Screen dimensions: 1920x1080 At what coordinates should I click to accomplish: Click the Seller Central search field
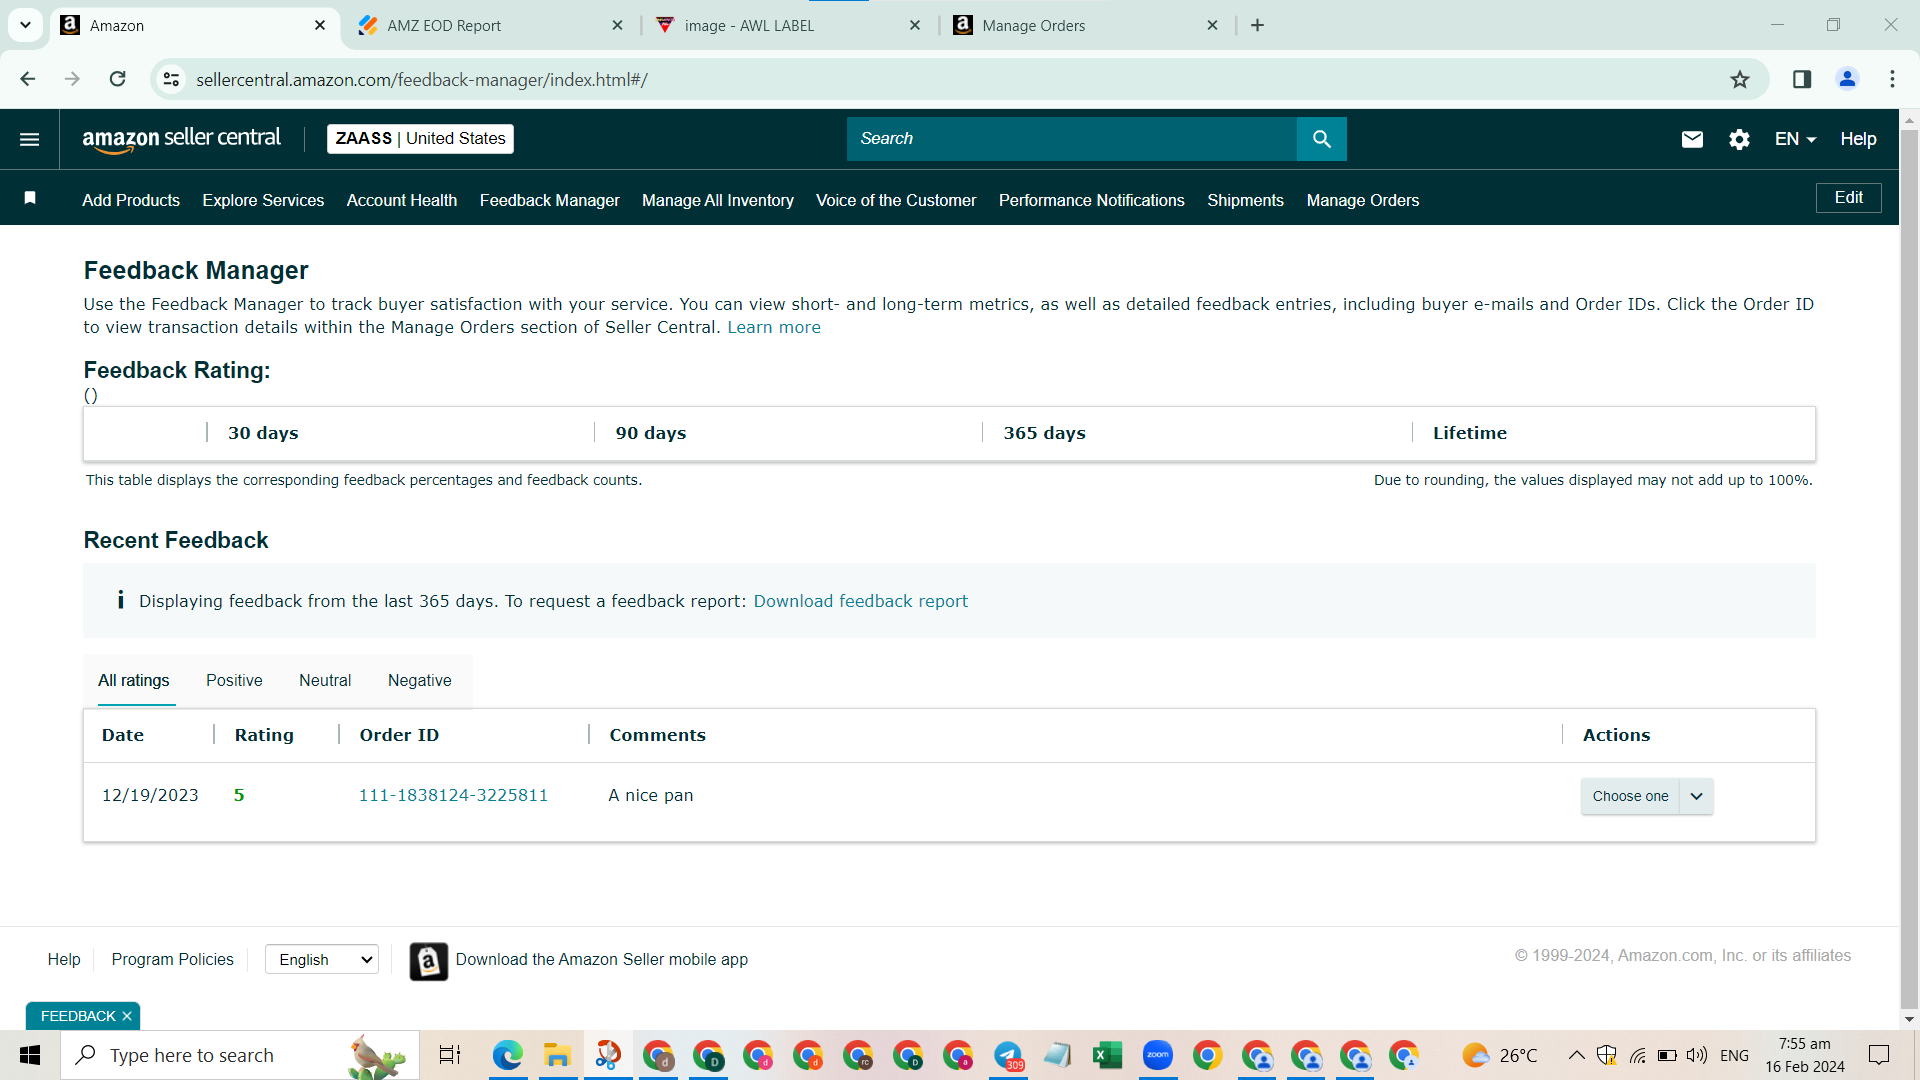pyautogui.click(x=1072, y=139)
